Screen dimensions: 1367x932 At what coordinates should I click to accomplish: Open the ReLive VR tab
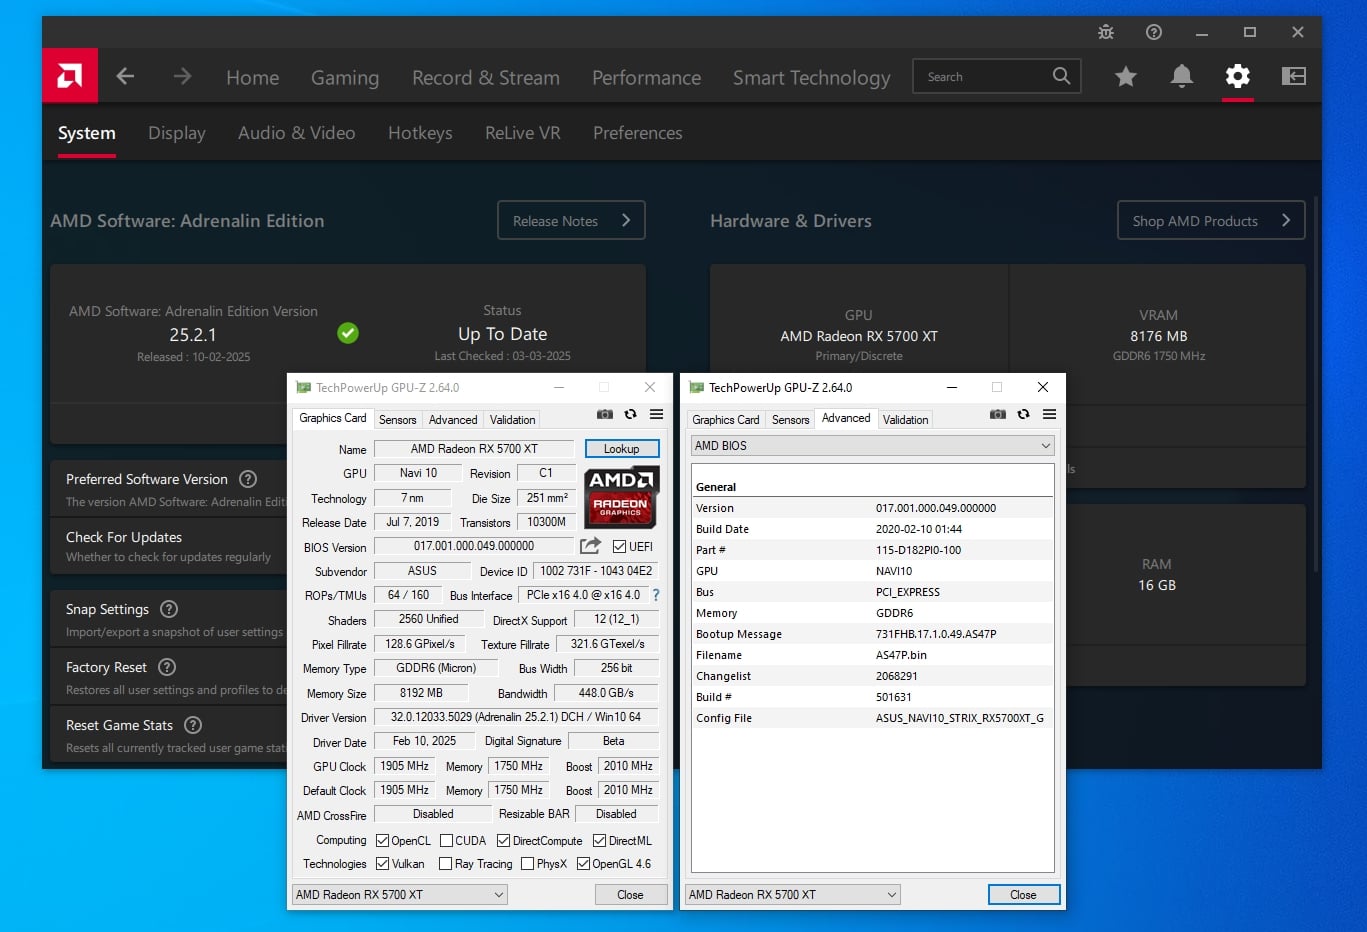(522, 133)
